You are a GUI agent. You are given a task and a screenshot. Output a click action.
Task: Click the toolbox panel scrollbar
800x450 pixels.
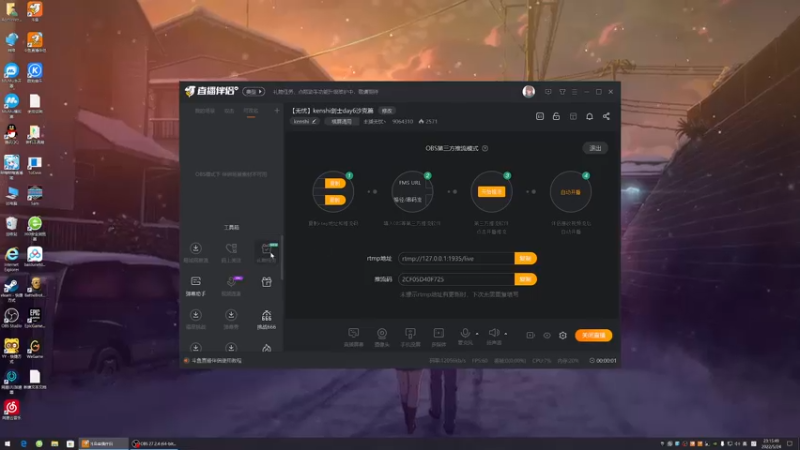coord(282,258)
